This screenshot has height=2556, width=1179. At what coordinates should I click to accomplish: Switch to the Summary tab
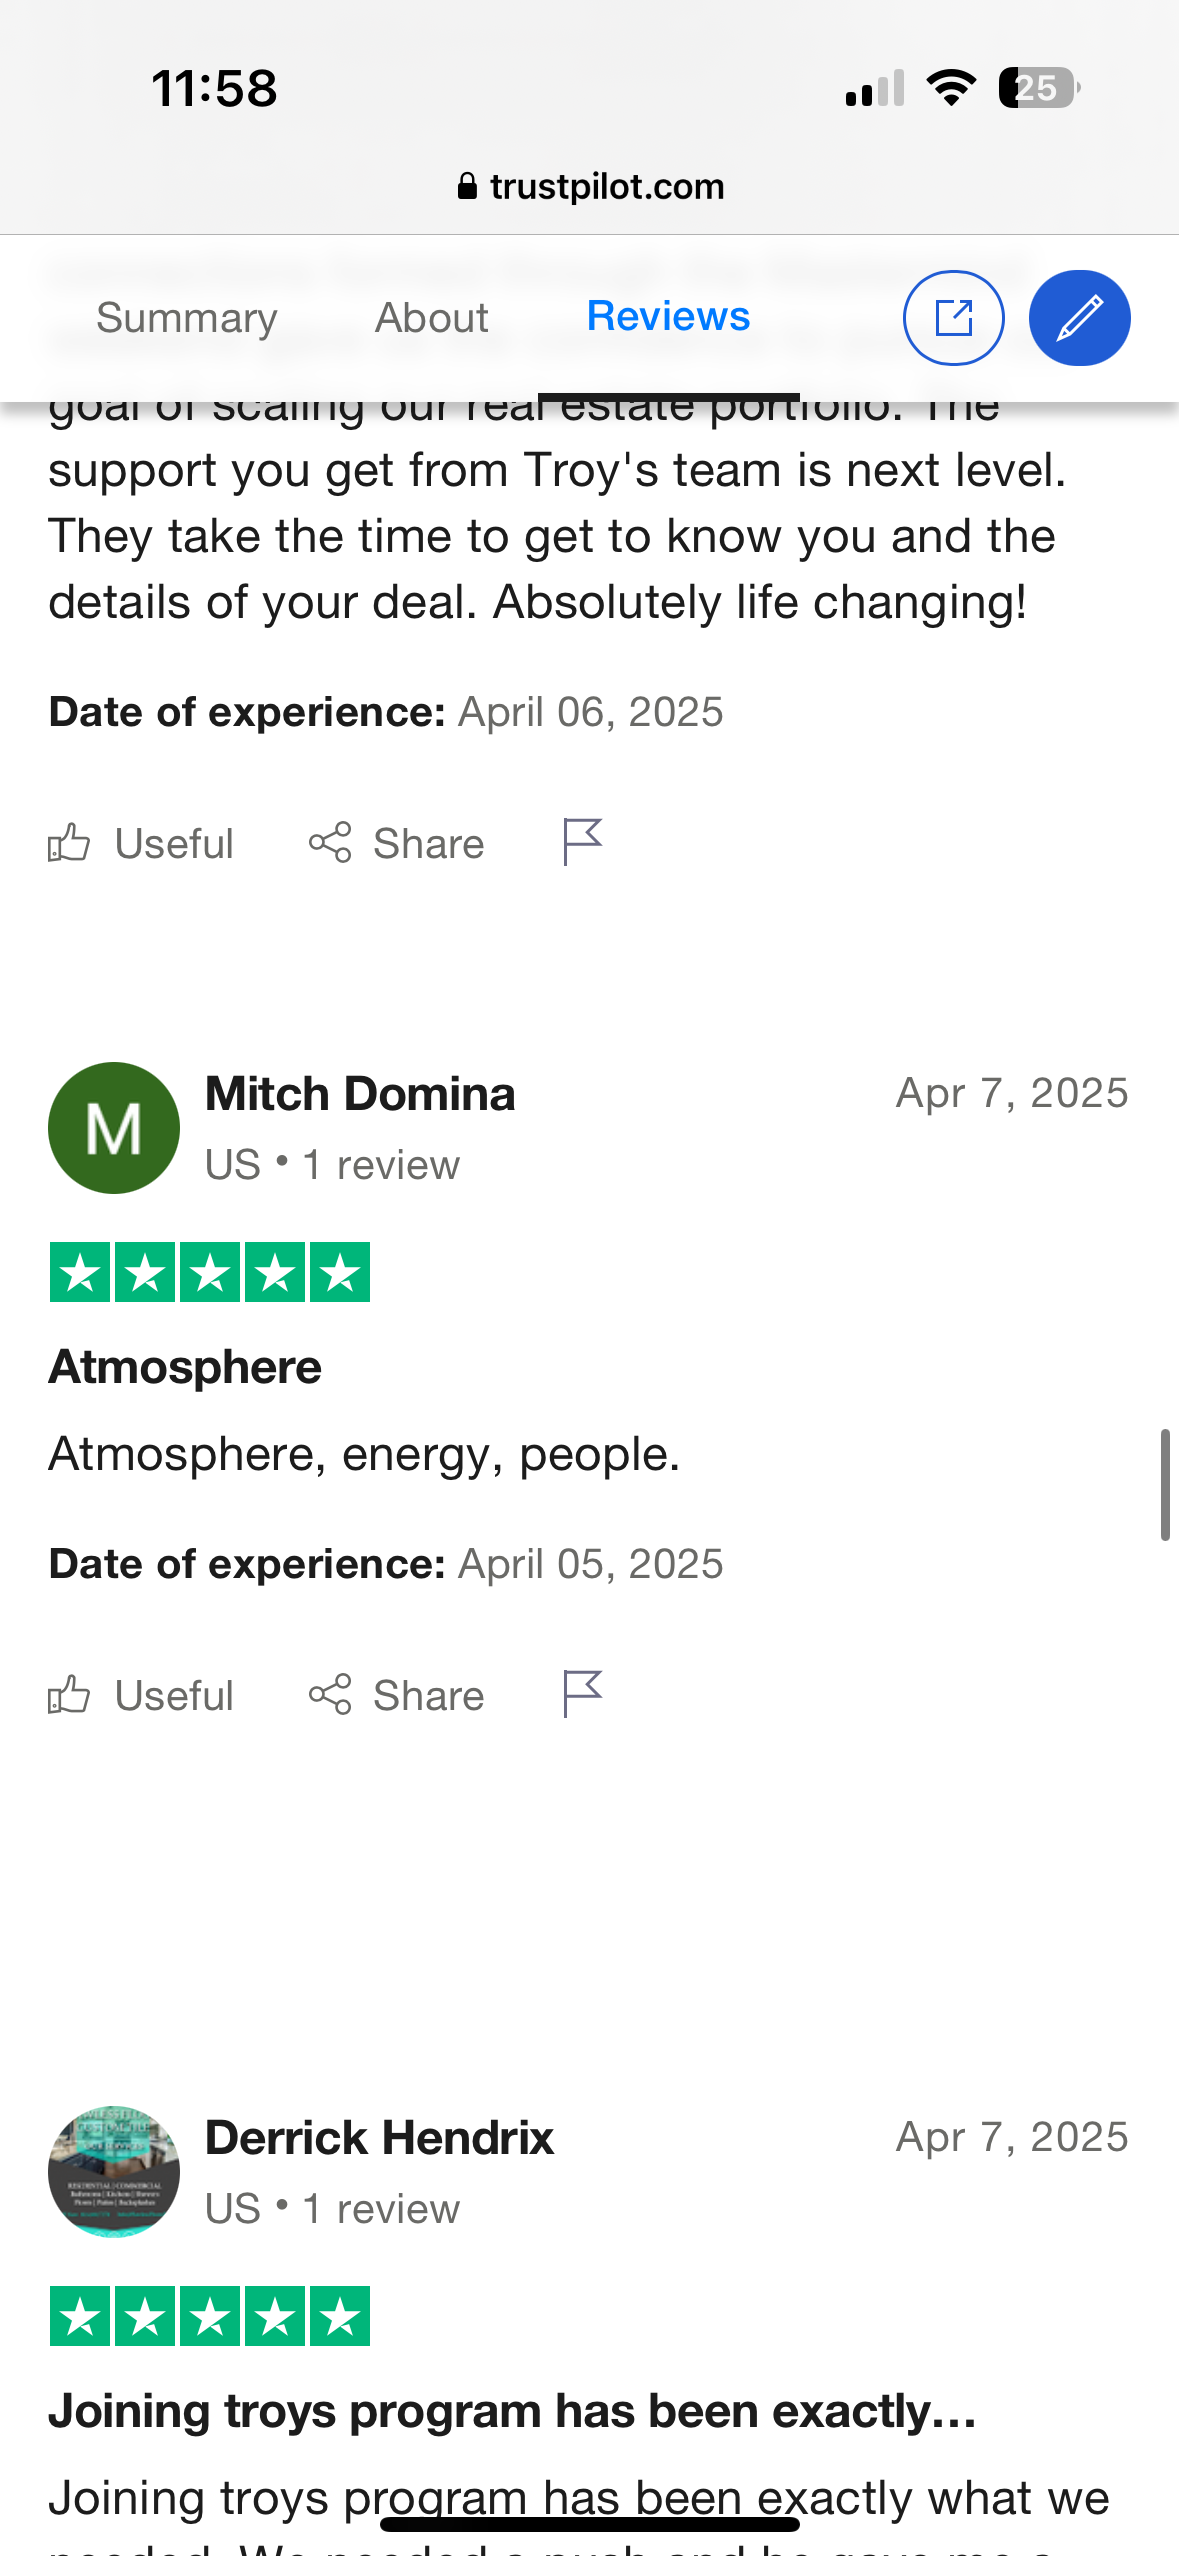pyautogui.click(x=187, y=318)
